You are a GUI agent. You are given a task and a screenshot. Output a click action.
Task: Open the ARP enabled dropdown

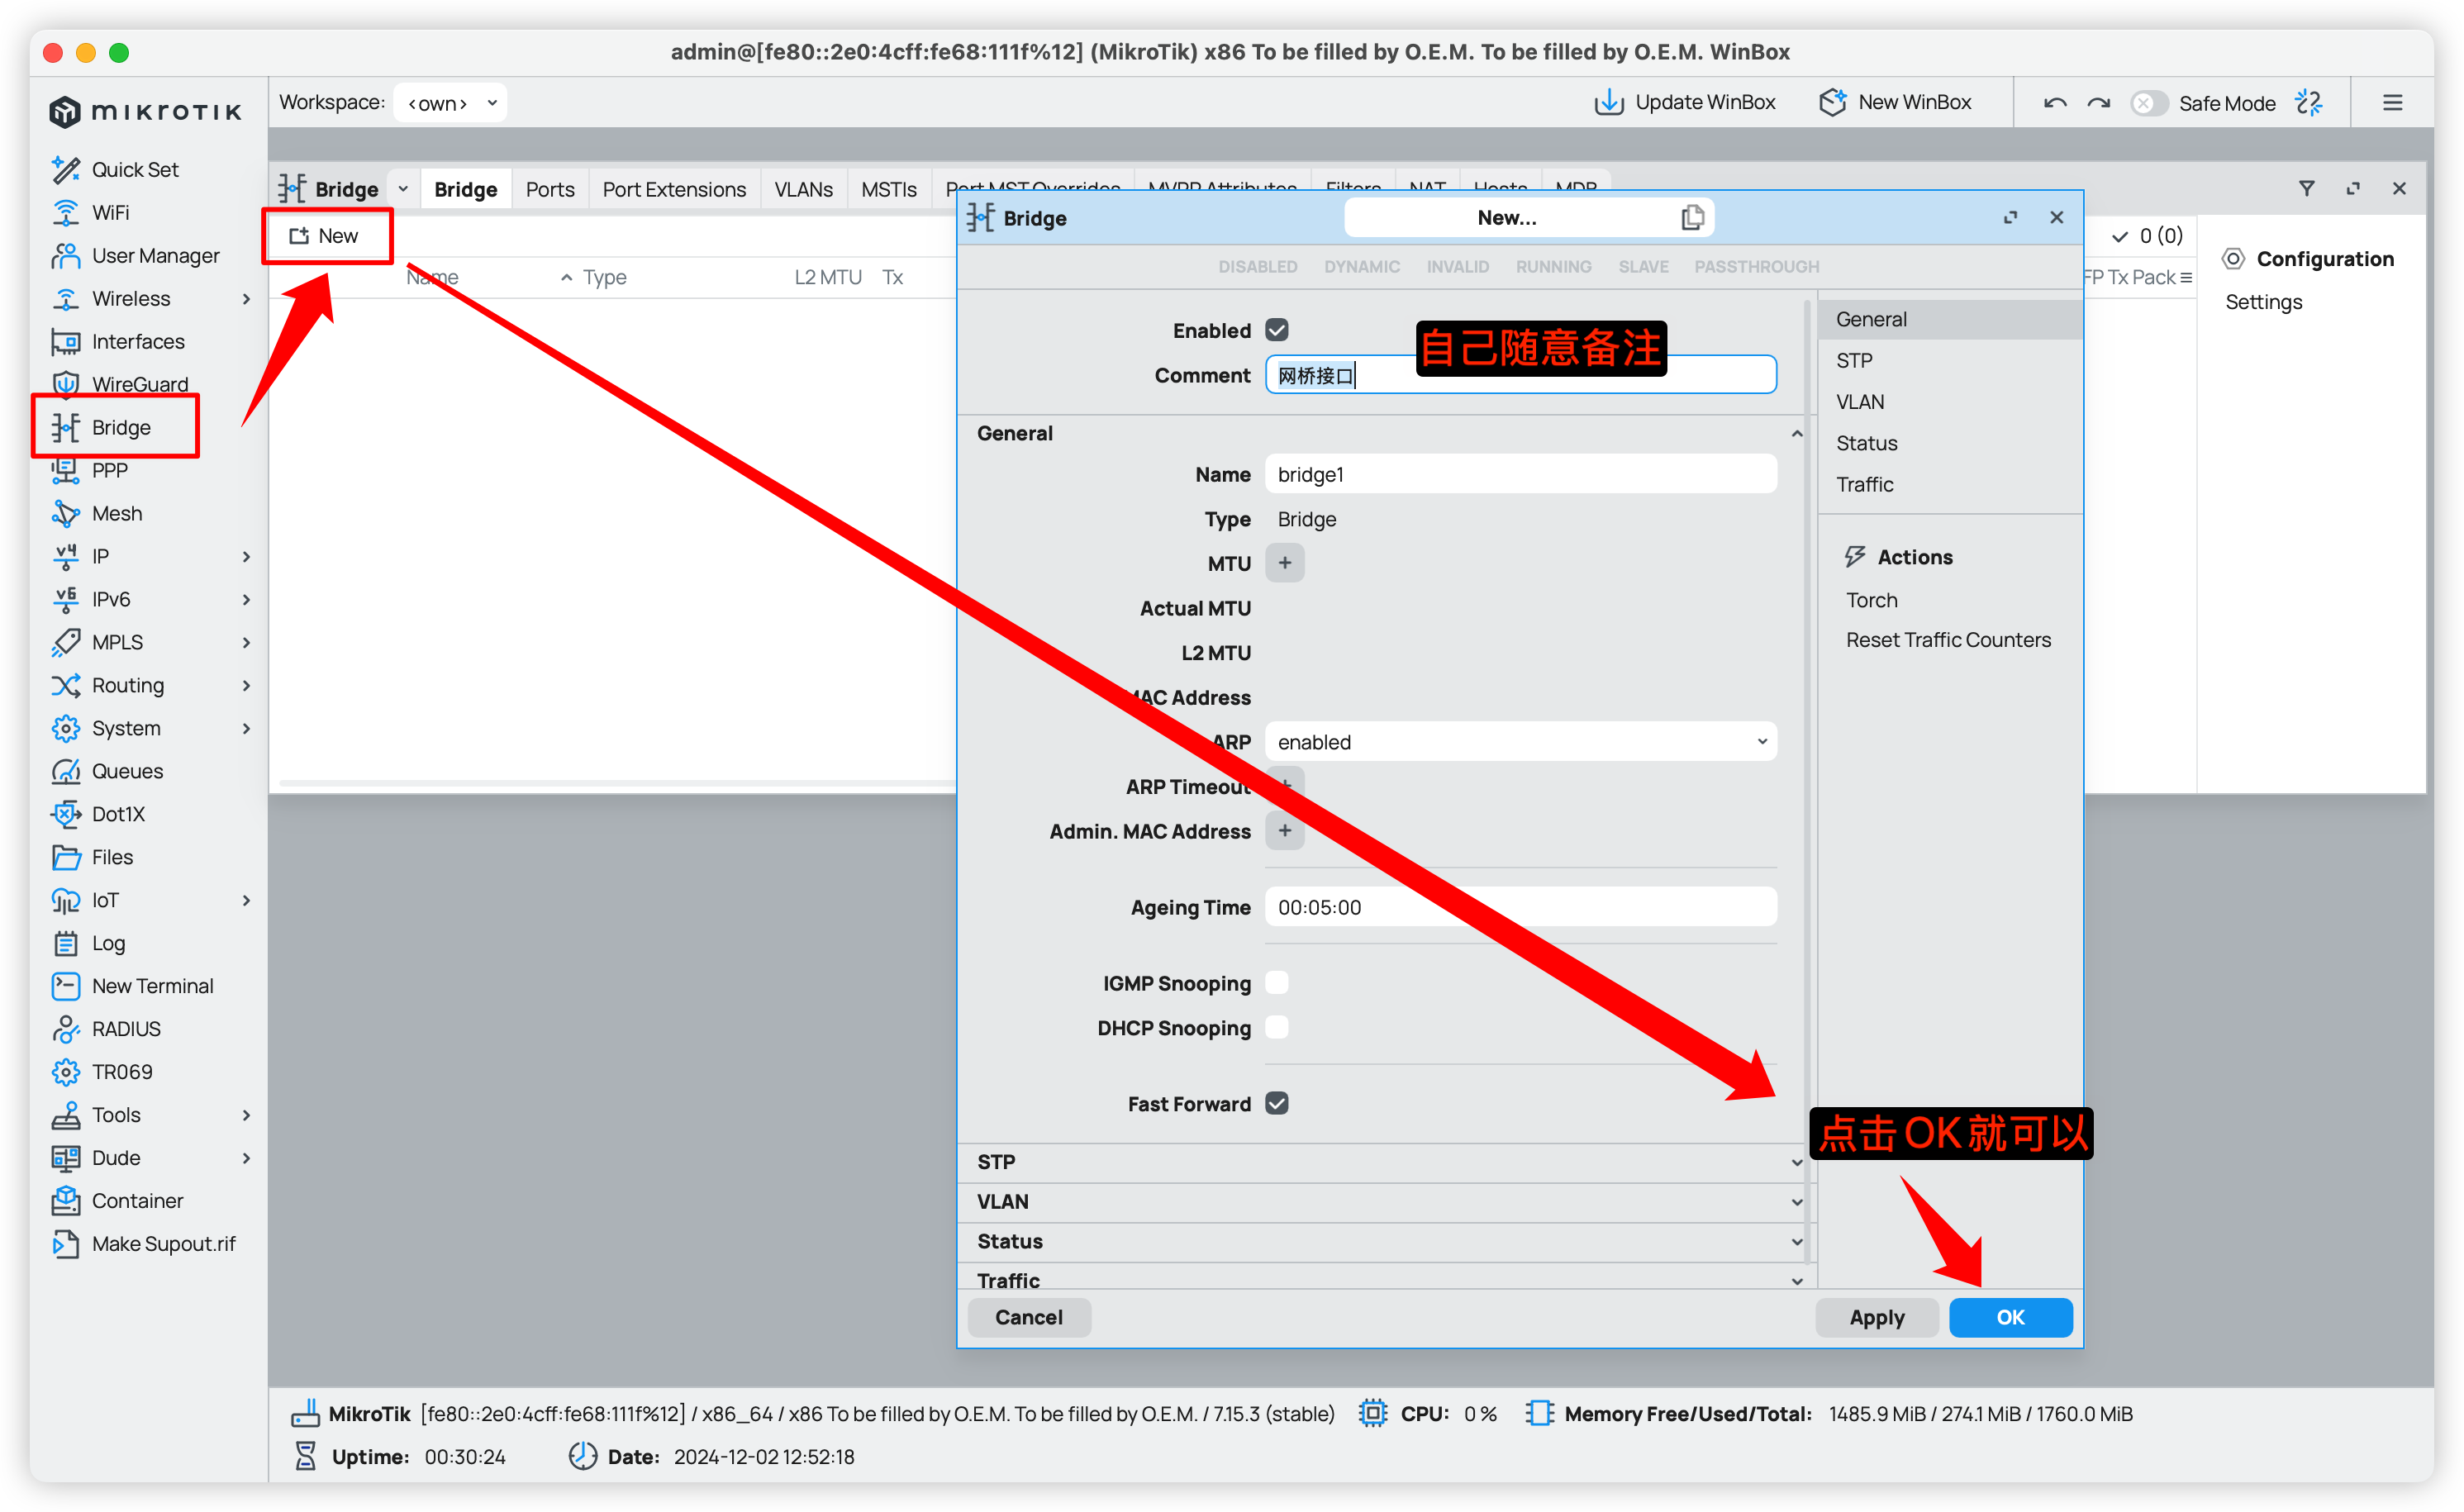pyautogui.click(x=1521, y=742)
